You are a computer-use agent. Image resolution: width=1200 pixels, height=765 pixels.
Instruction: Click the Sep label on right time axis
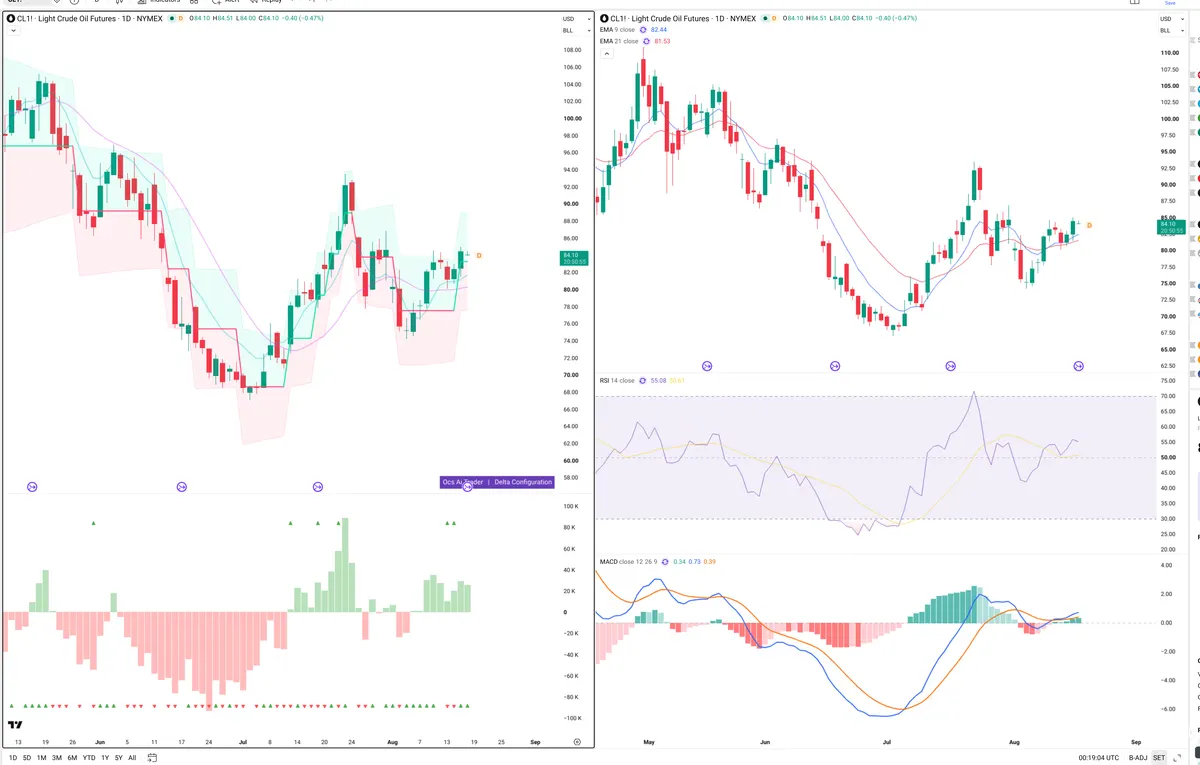(x=1136, y=743)
